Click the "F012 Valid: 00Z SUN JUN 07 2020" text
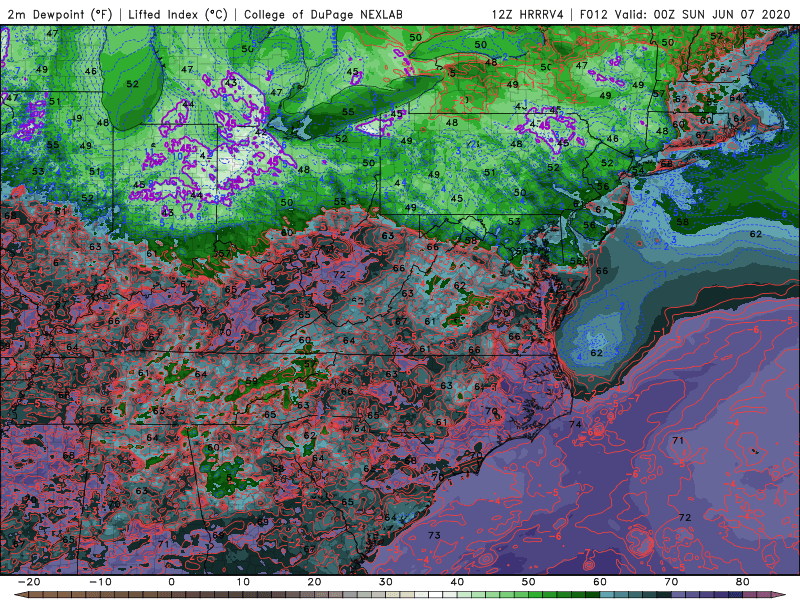Screen dimensions: 800x600 point(685,14)
